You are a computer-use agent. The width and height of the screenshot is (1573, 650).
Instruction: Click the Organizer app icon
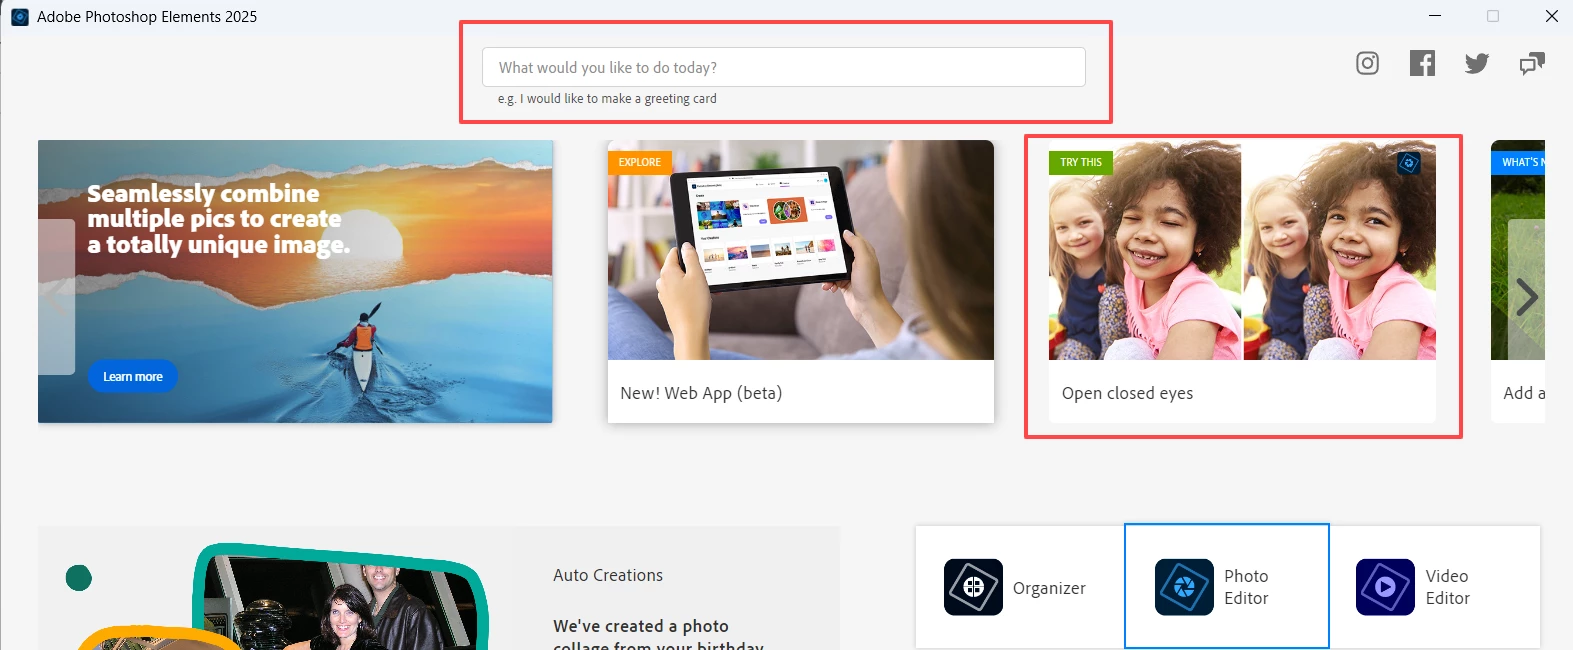coord(973,587)
